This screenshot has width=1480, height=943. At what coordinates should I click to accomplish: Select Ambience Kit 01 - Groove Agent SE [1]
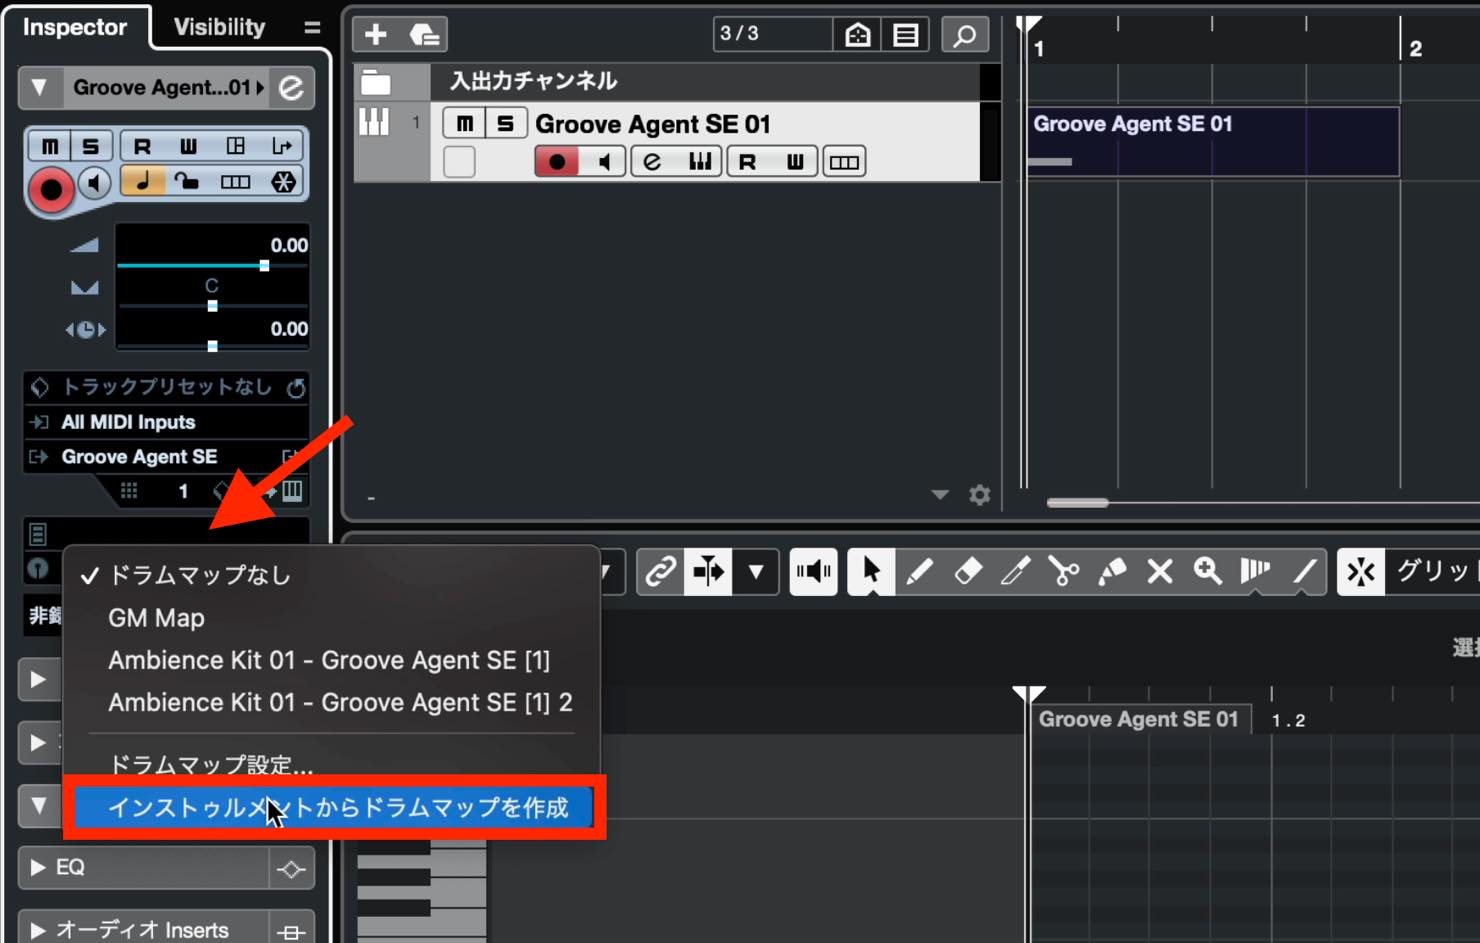(331, 660)
